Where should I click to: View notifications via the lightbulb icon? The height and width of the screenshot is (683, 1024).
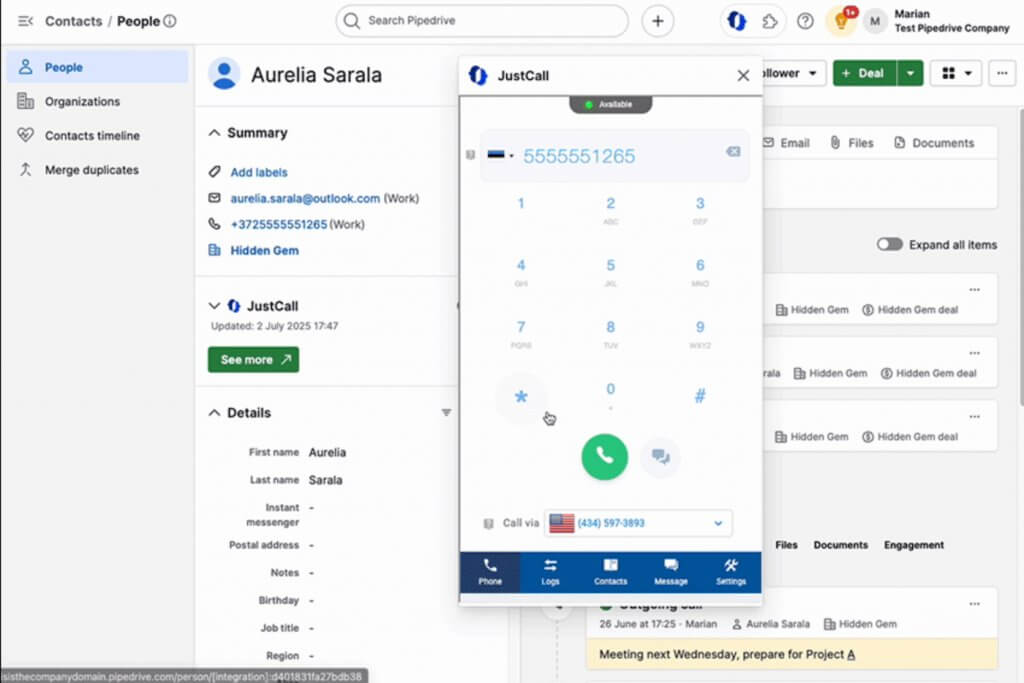click(x=843, y=21)
